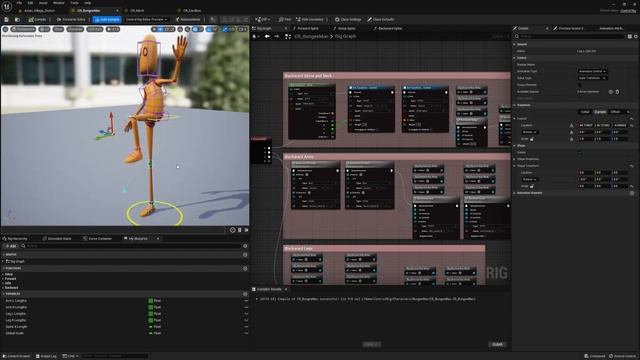Open the Perspective view mode dropdown
The width and height of the screenshot is (640, 360).
(x=23, y=29)
